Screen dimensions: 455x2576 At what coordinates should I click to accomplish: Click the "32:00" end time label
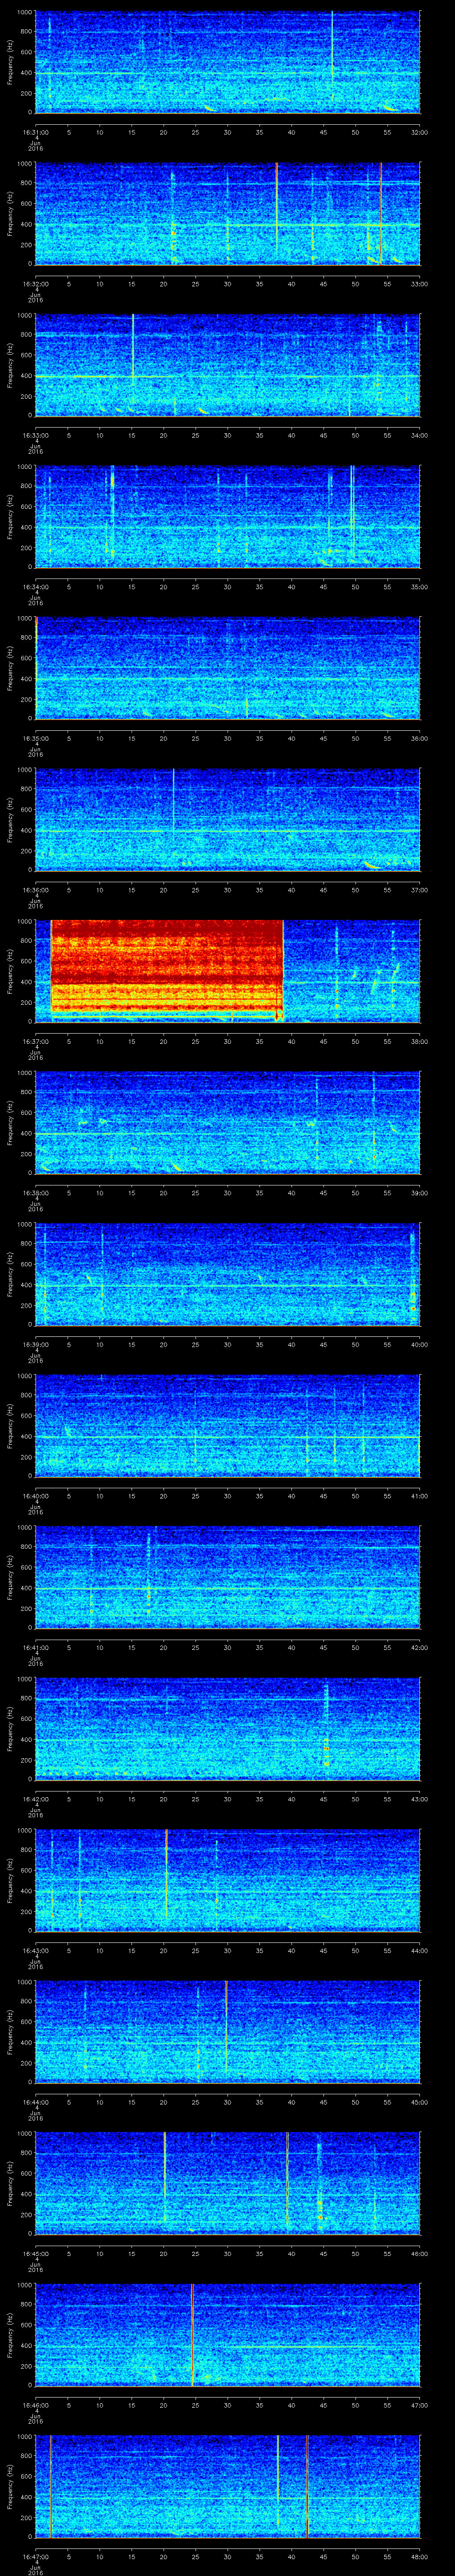(x=419, y=132)
